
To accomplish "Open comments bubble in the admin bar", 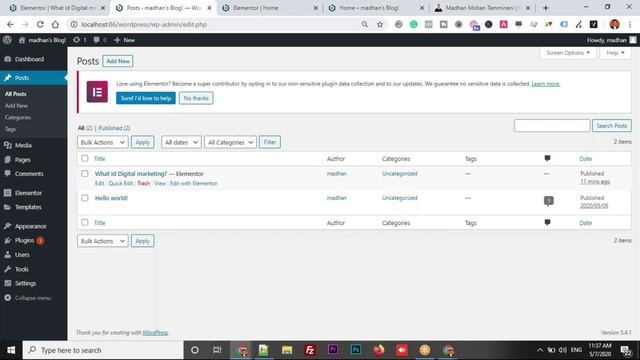I will point(100,40).
